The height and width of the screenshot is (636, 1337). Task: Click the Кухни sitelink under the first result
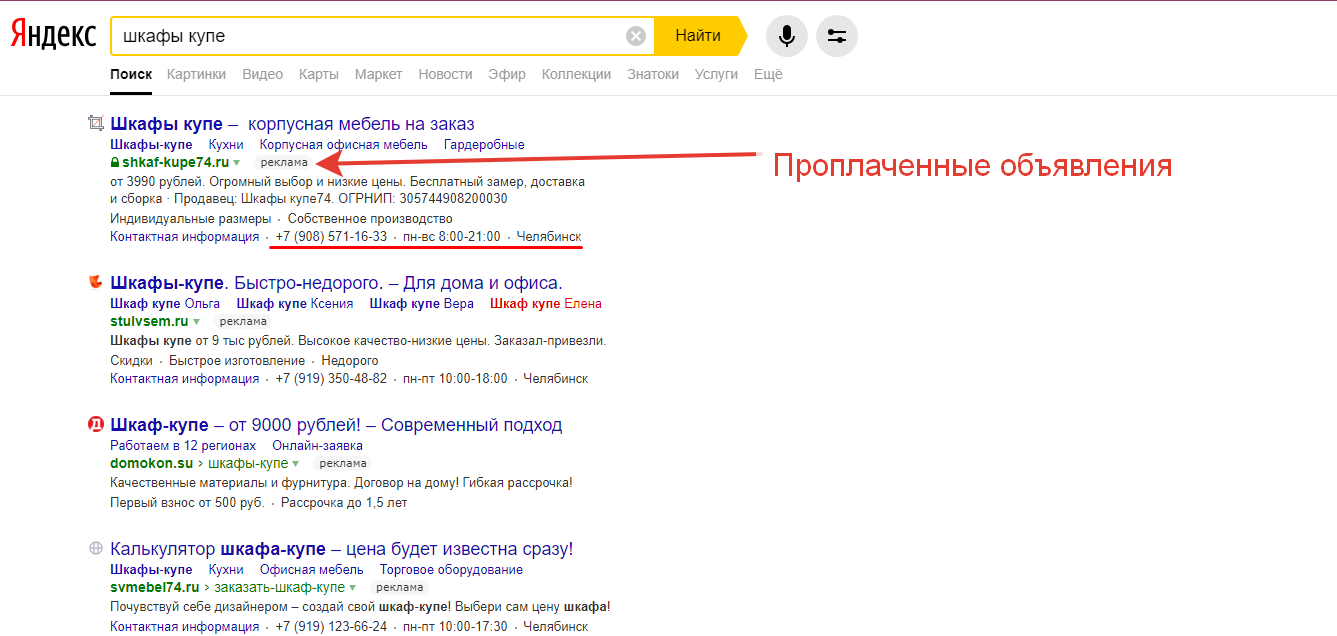226,145
